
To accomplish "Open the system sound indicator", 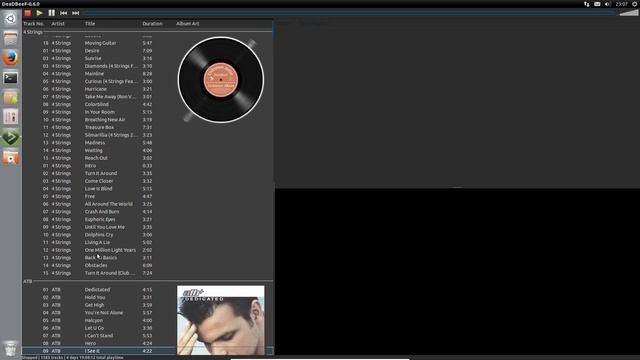I will [607, 4].
